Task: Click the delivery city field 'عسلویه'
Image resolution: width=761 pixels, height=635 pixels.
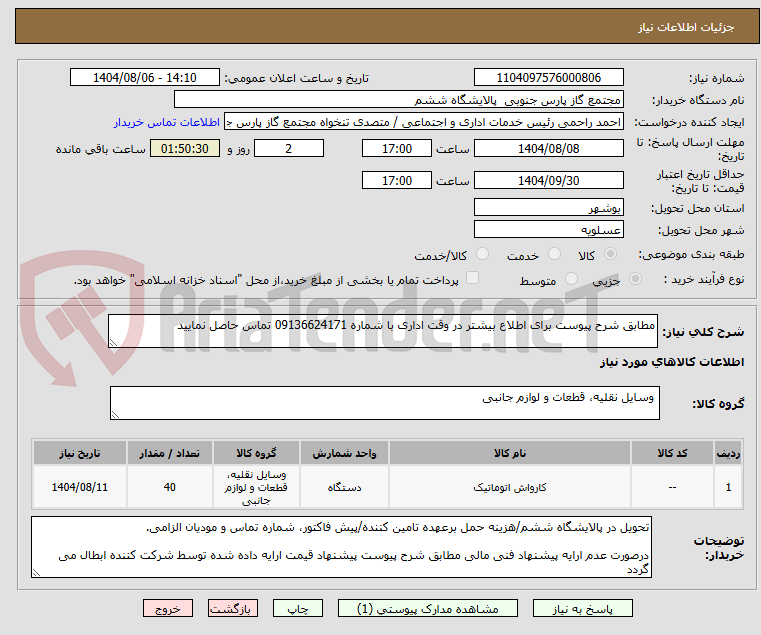Action: [x=548, y=229]
